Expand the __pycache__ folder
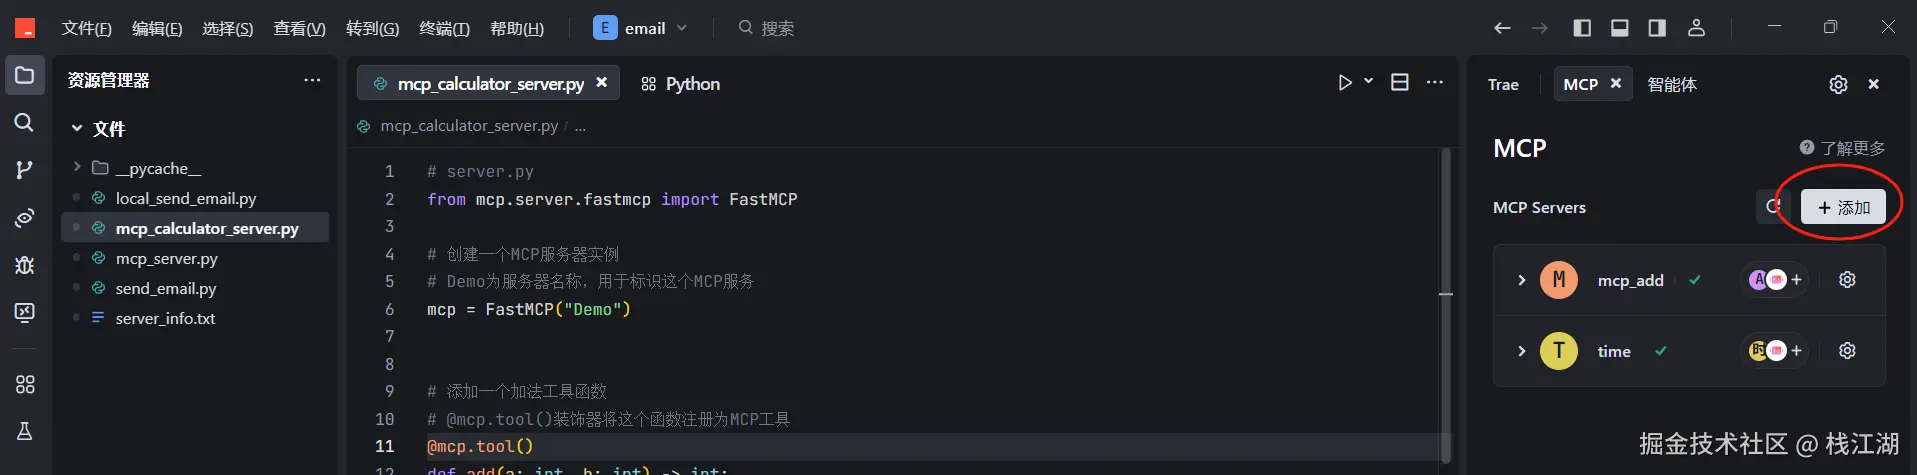Screen dimensions: 1917x475 [x=77, y=168]
